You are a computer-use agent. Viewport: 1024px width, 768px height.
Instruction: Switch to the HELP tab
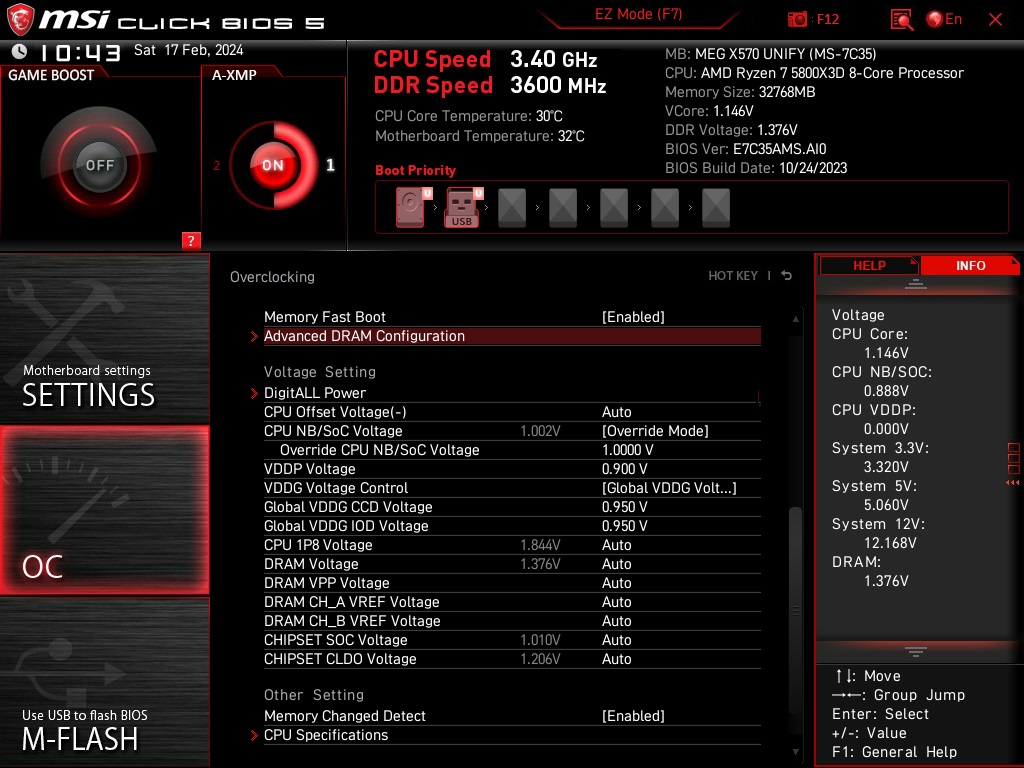[868, 265]
